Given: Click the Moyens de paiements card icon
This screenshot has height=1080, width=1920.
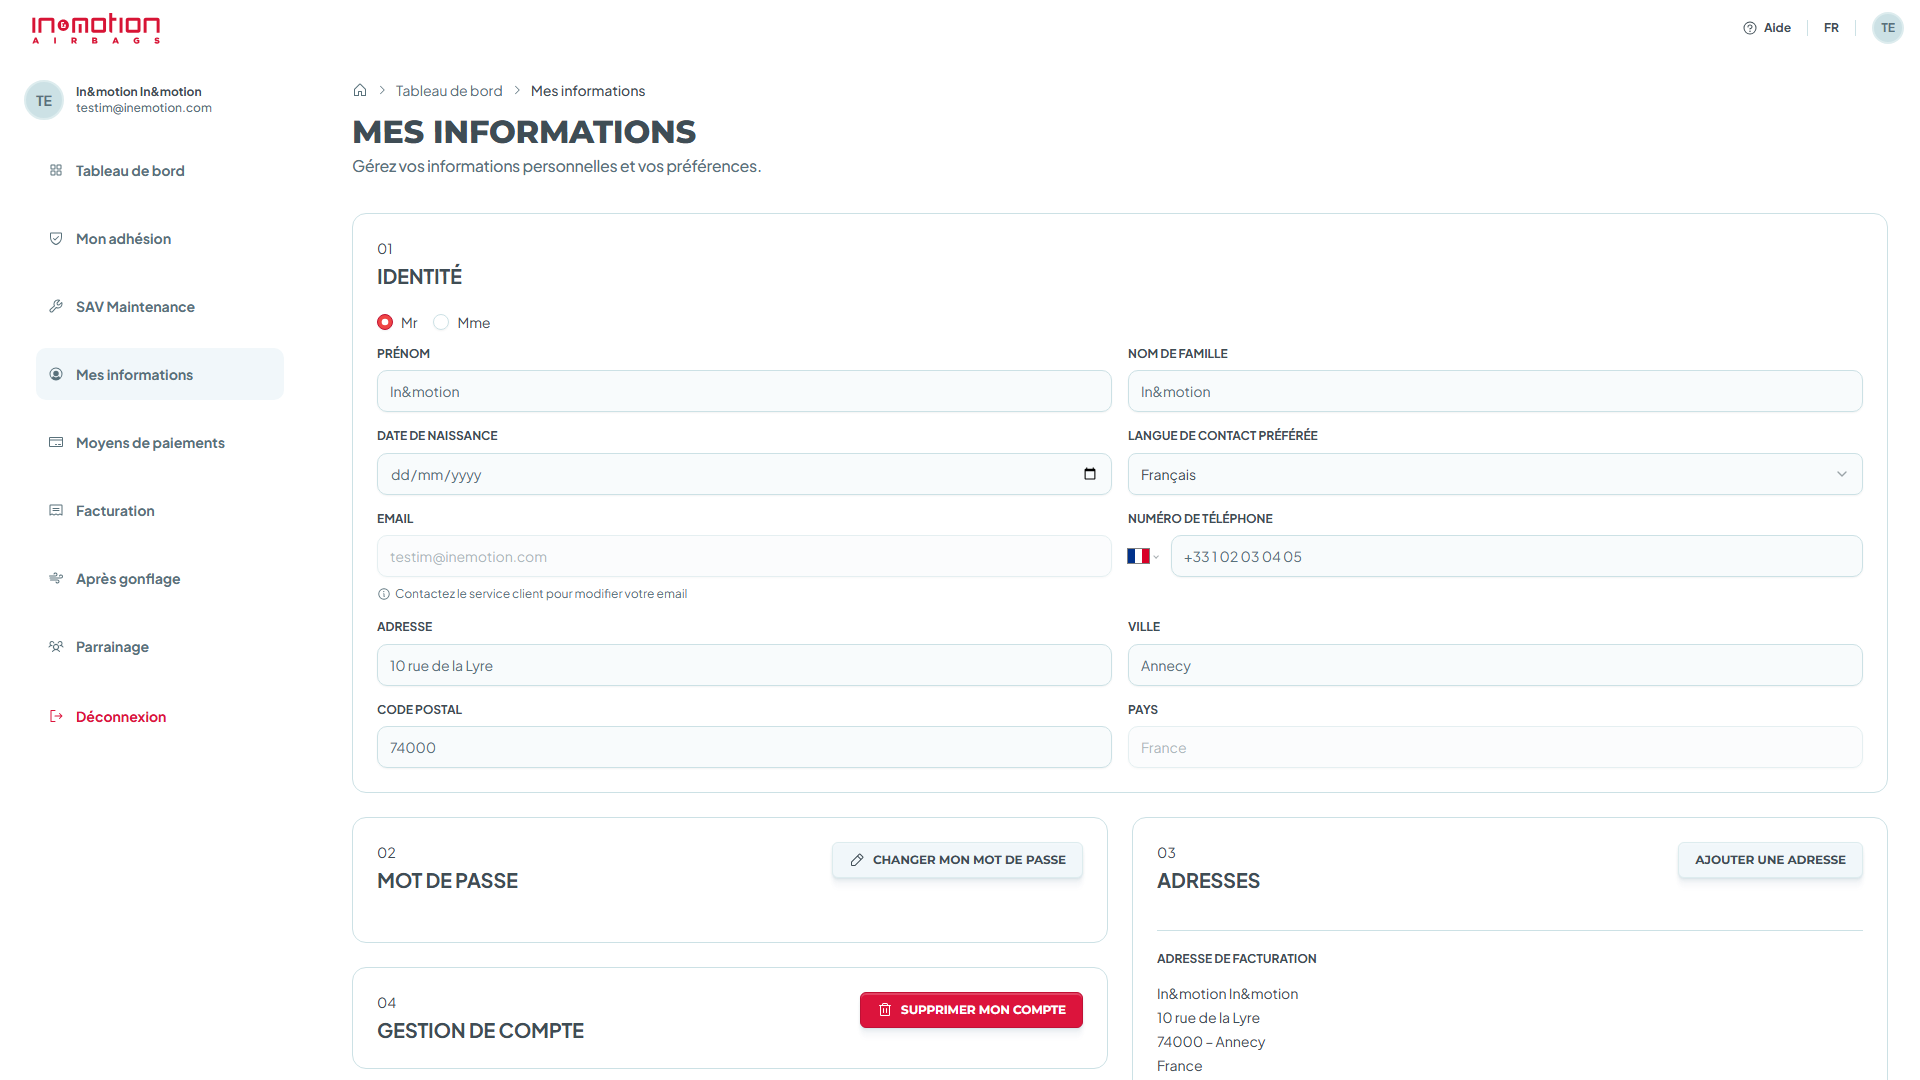Looking at the screenshot, I should (x=56, y=442).
